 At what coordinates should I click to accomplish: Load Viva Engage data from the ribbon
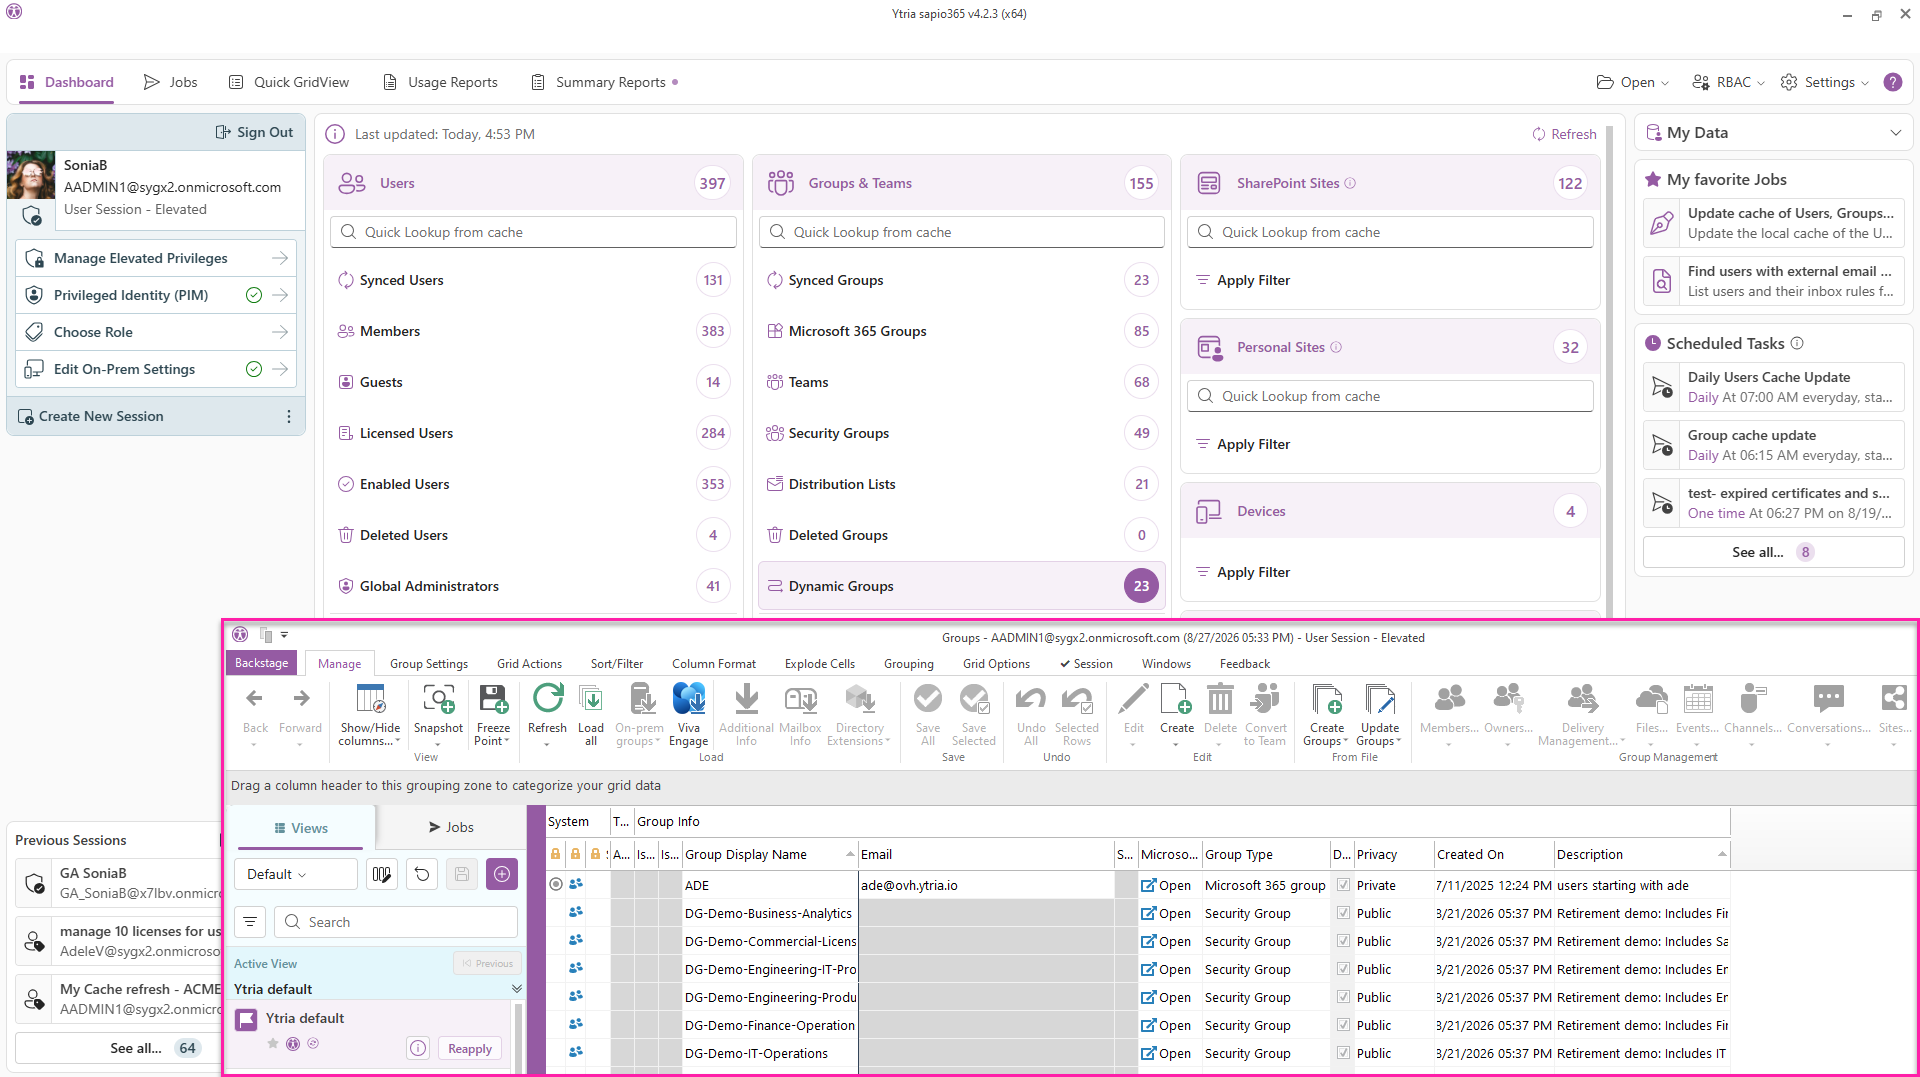point(689,698)
